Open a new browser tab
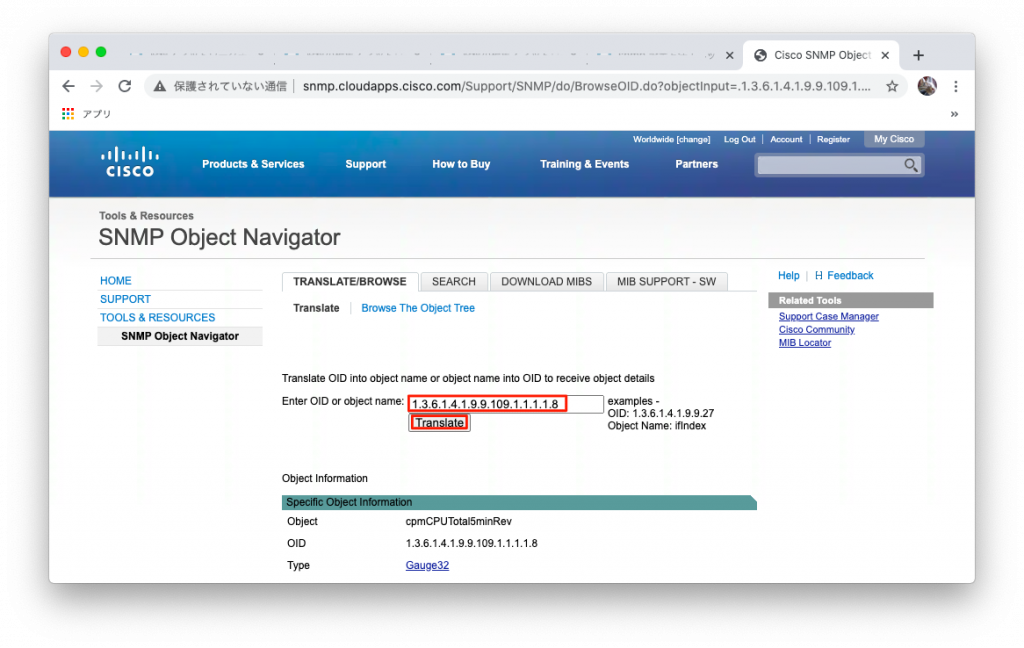Viewport: 1024px width, 648px height. click(916, 55)
